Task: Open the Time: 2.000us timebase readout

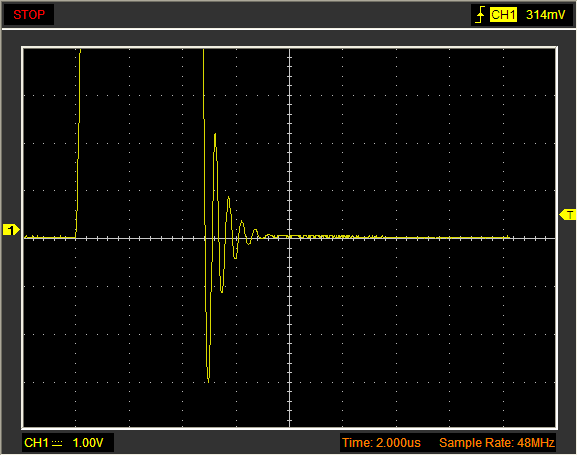Action: pyautogui.click(x=381, y=443)
